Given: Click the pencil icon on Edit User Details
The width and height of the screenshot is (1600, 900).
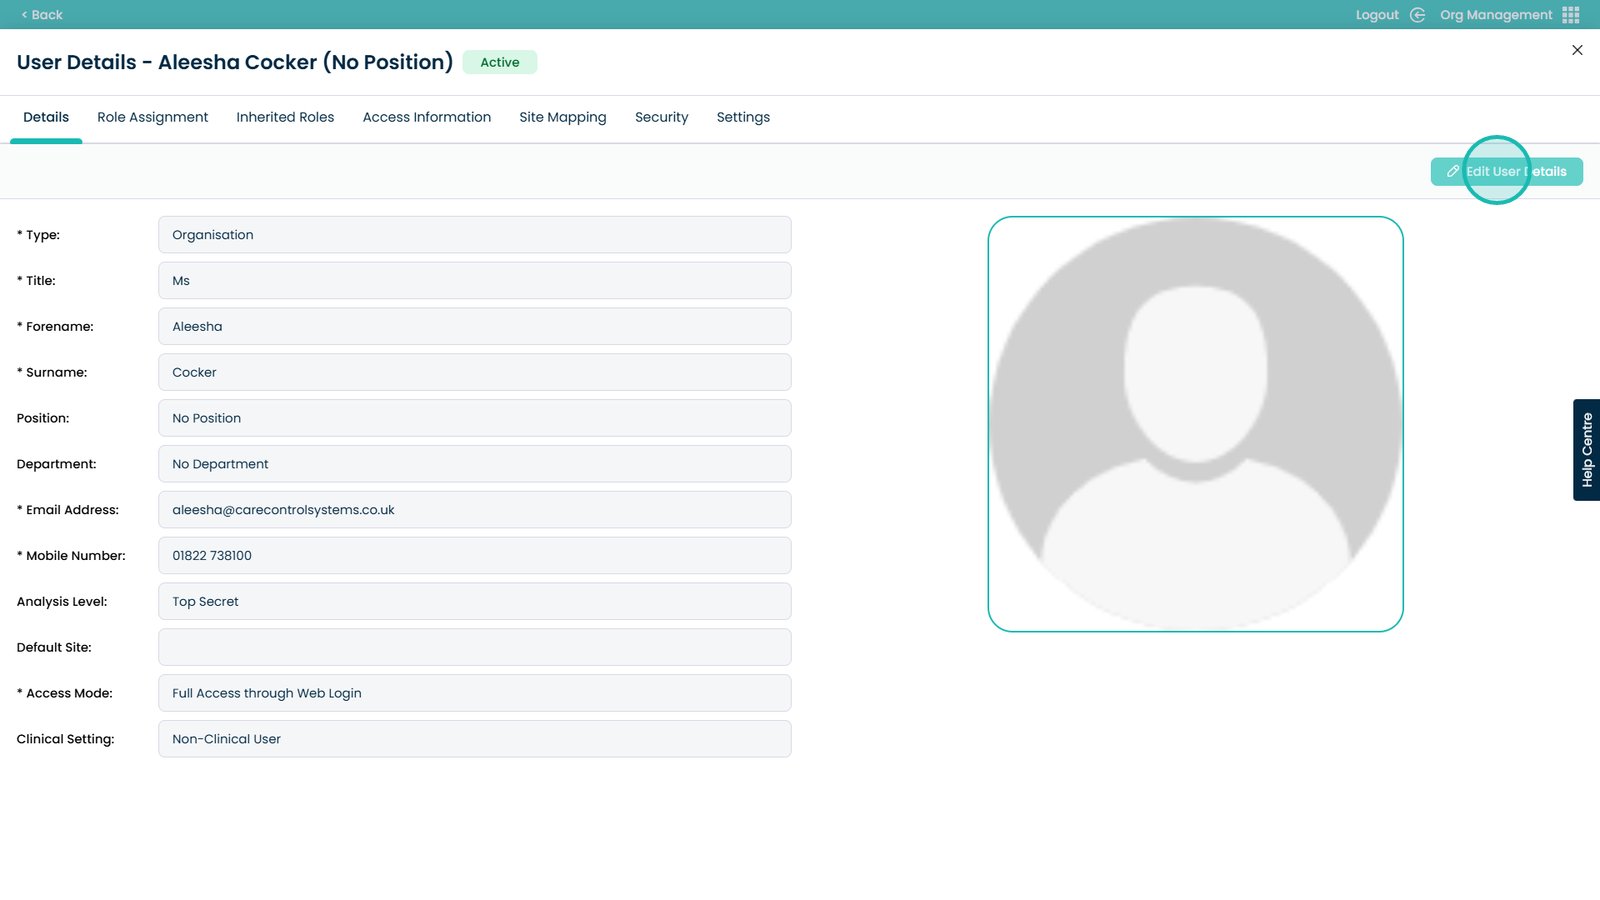Looking at the screenshot, I should pyautogui.click(x=1453, y=172).
